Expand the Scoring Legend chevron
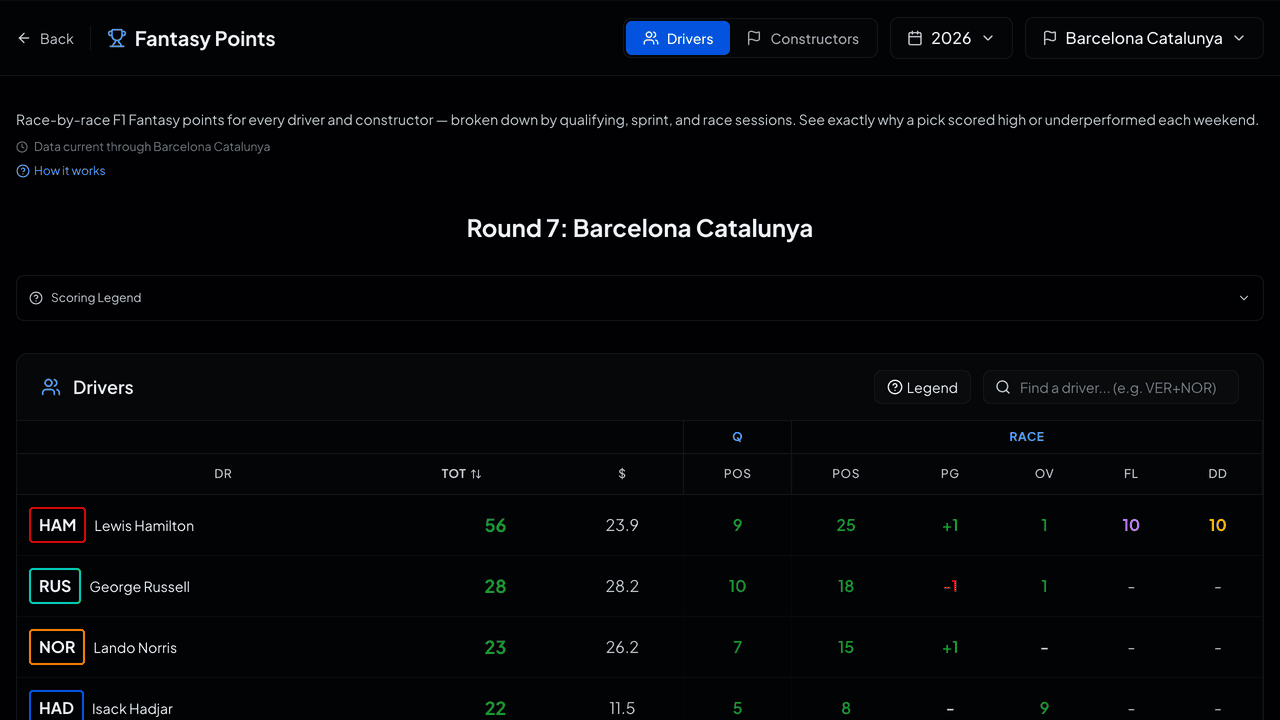 coord(1244,298)
